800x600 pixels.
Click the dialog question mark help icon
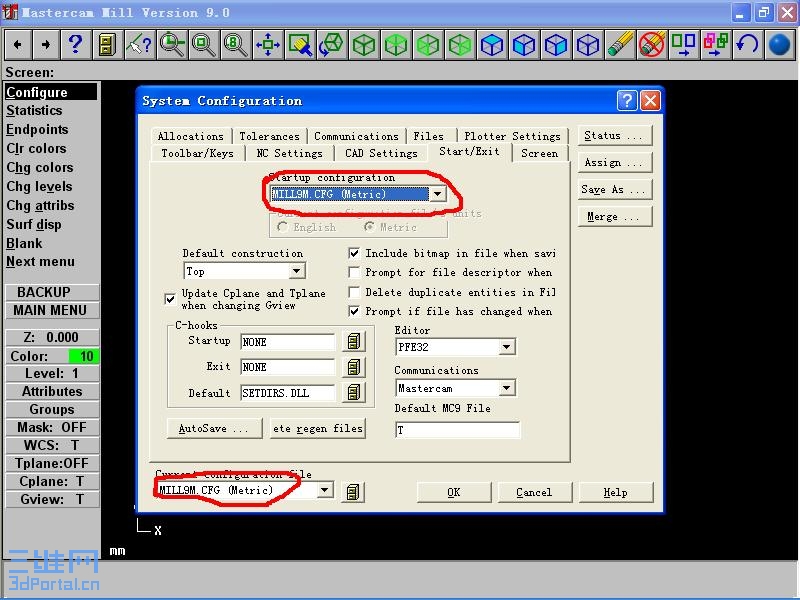[627, 101]
